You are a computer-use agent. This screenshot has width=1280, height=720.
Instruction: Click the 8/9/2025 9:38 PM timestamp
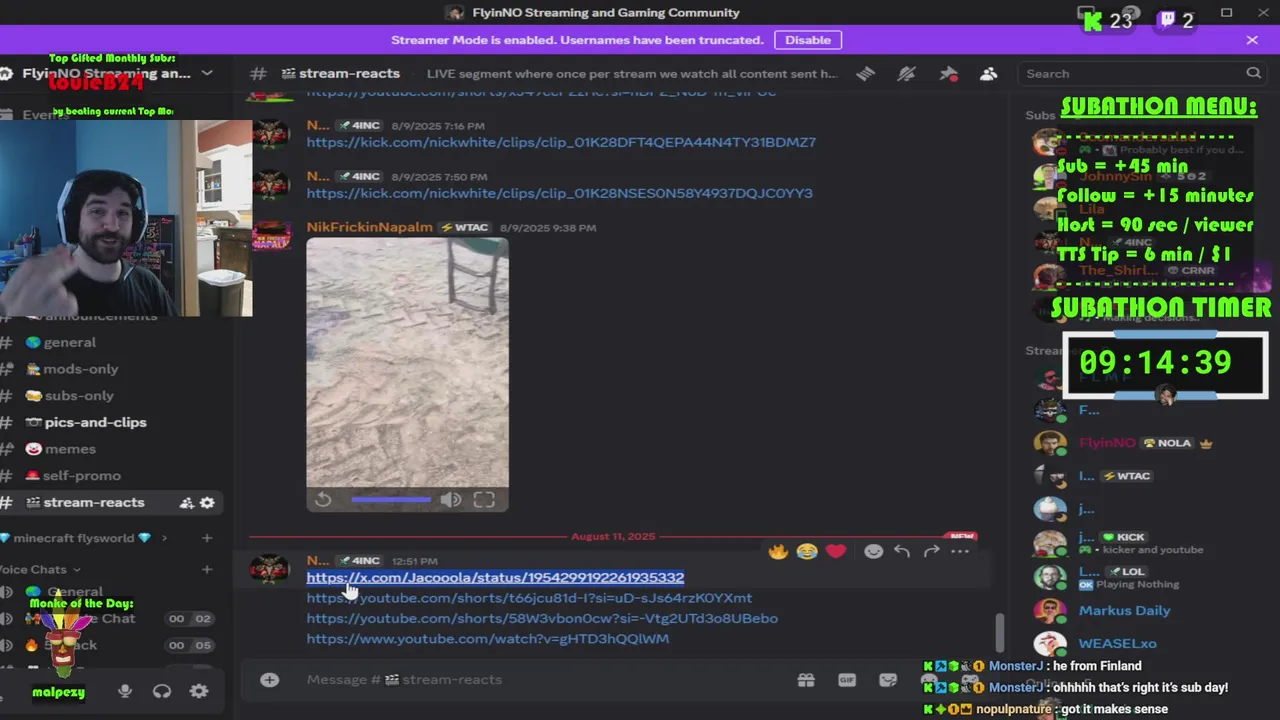548,228
